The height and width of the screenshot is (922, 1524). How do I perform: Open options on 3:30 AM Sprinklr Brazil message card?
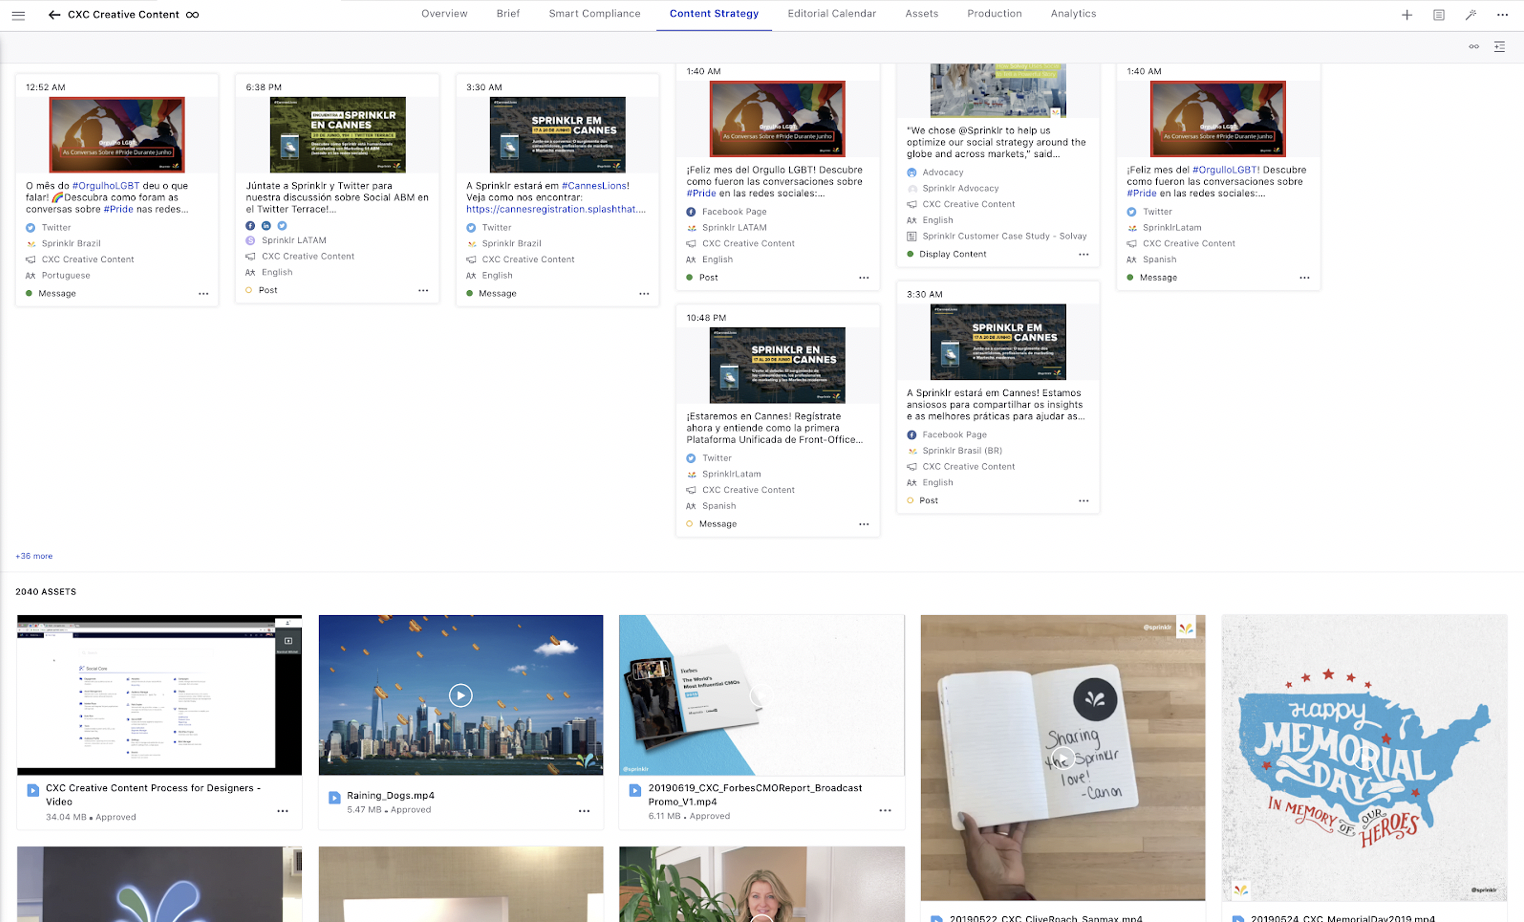[644, 294]
